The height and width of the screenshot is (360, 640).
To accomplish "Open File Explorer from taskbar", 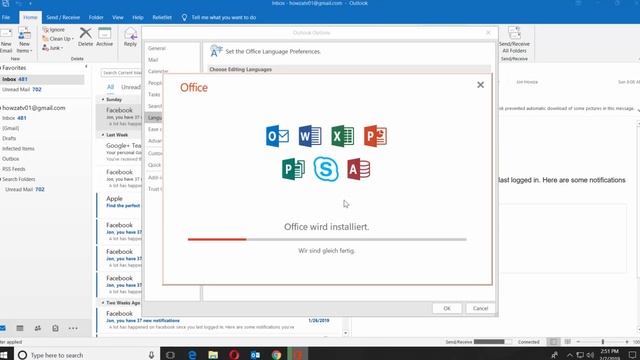I will pyautogui.click(x=213, y=355).
